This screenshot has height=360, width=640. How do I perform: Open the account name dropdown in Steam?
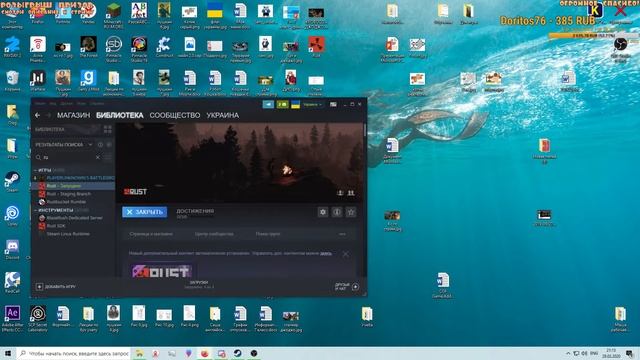[312, 104]
